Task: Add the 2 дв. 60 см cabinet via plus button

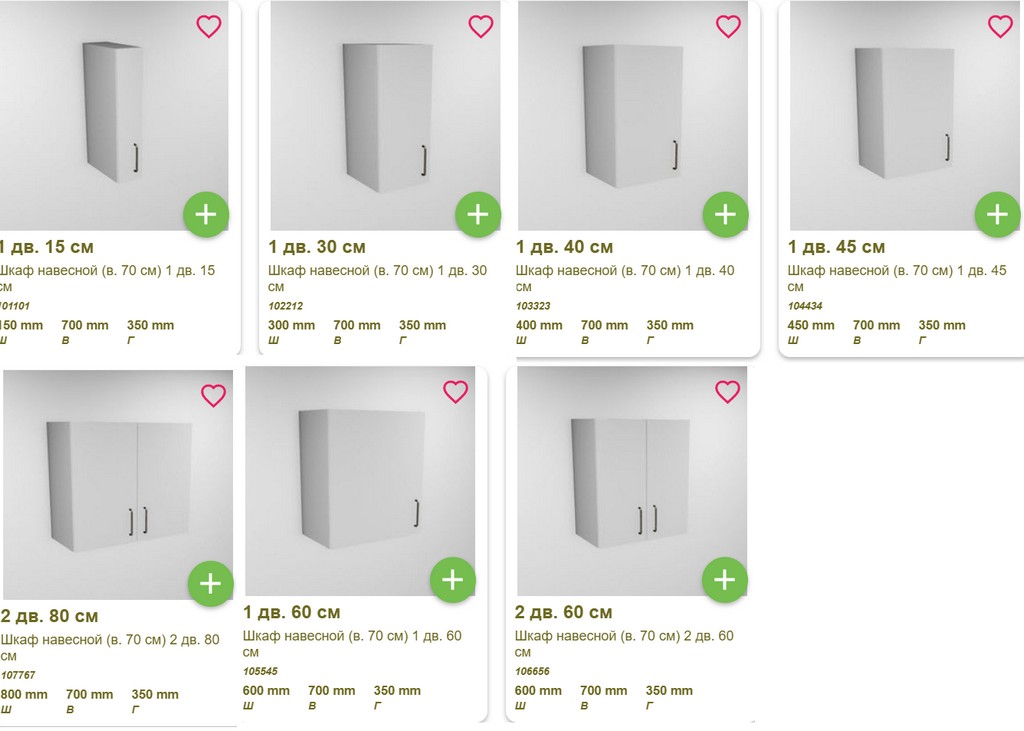Action: tap(724, 580)
